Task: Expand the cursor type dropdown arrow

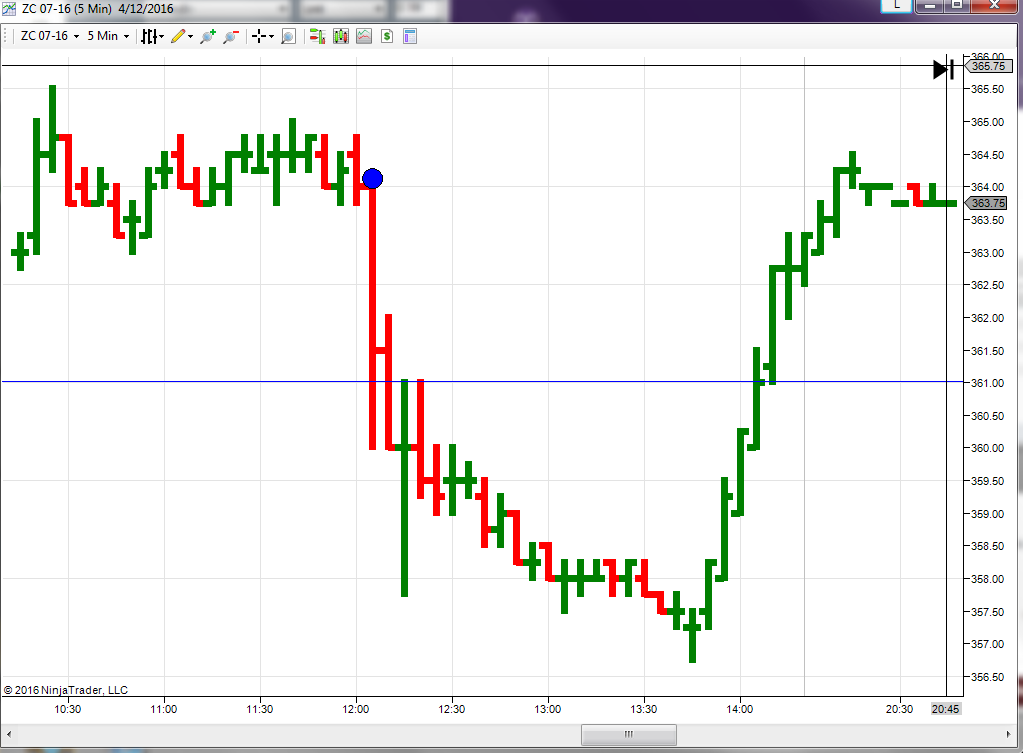Action: (x=271, y=37)
